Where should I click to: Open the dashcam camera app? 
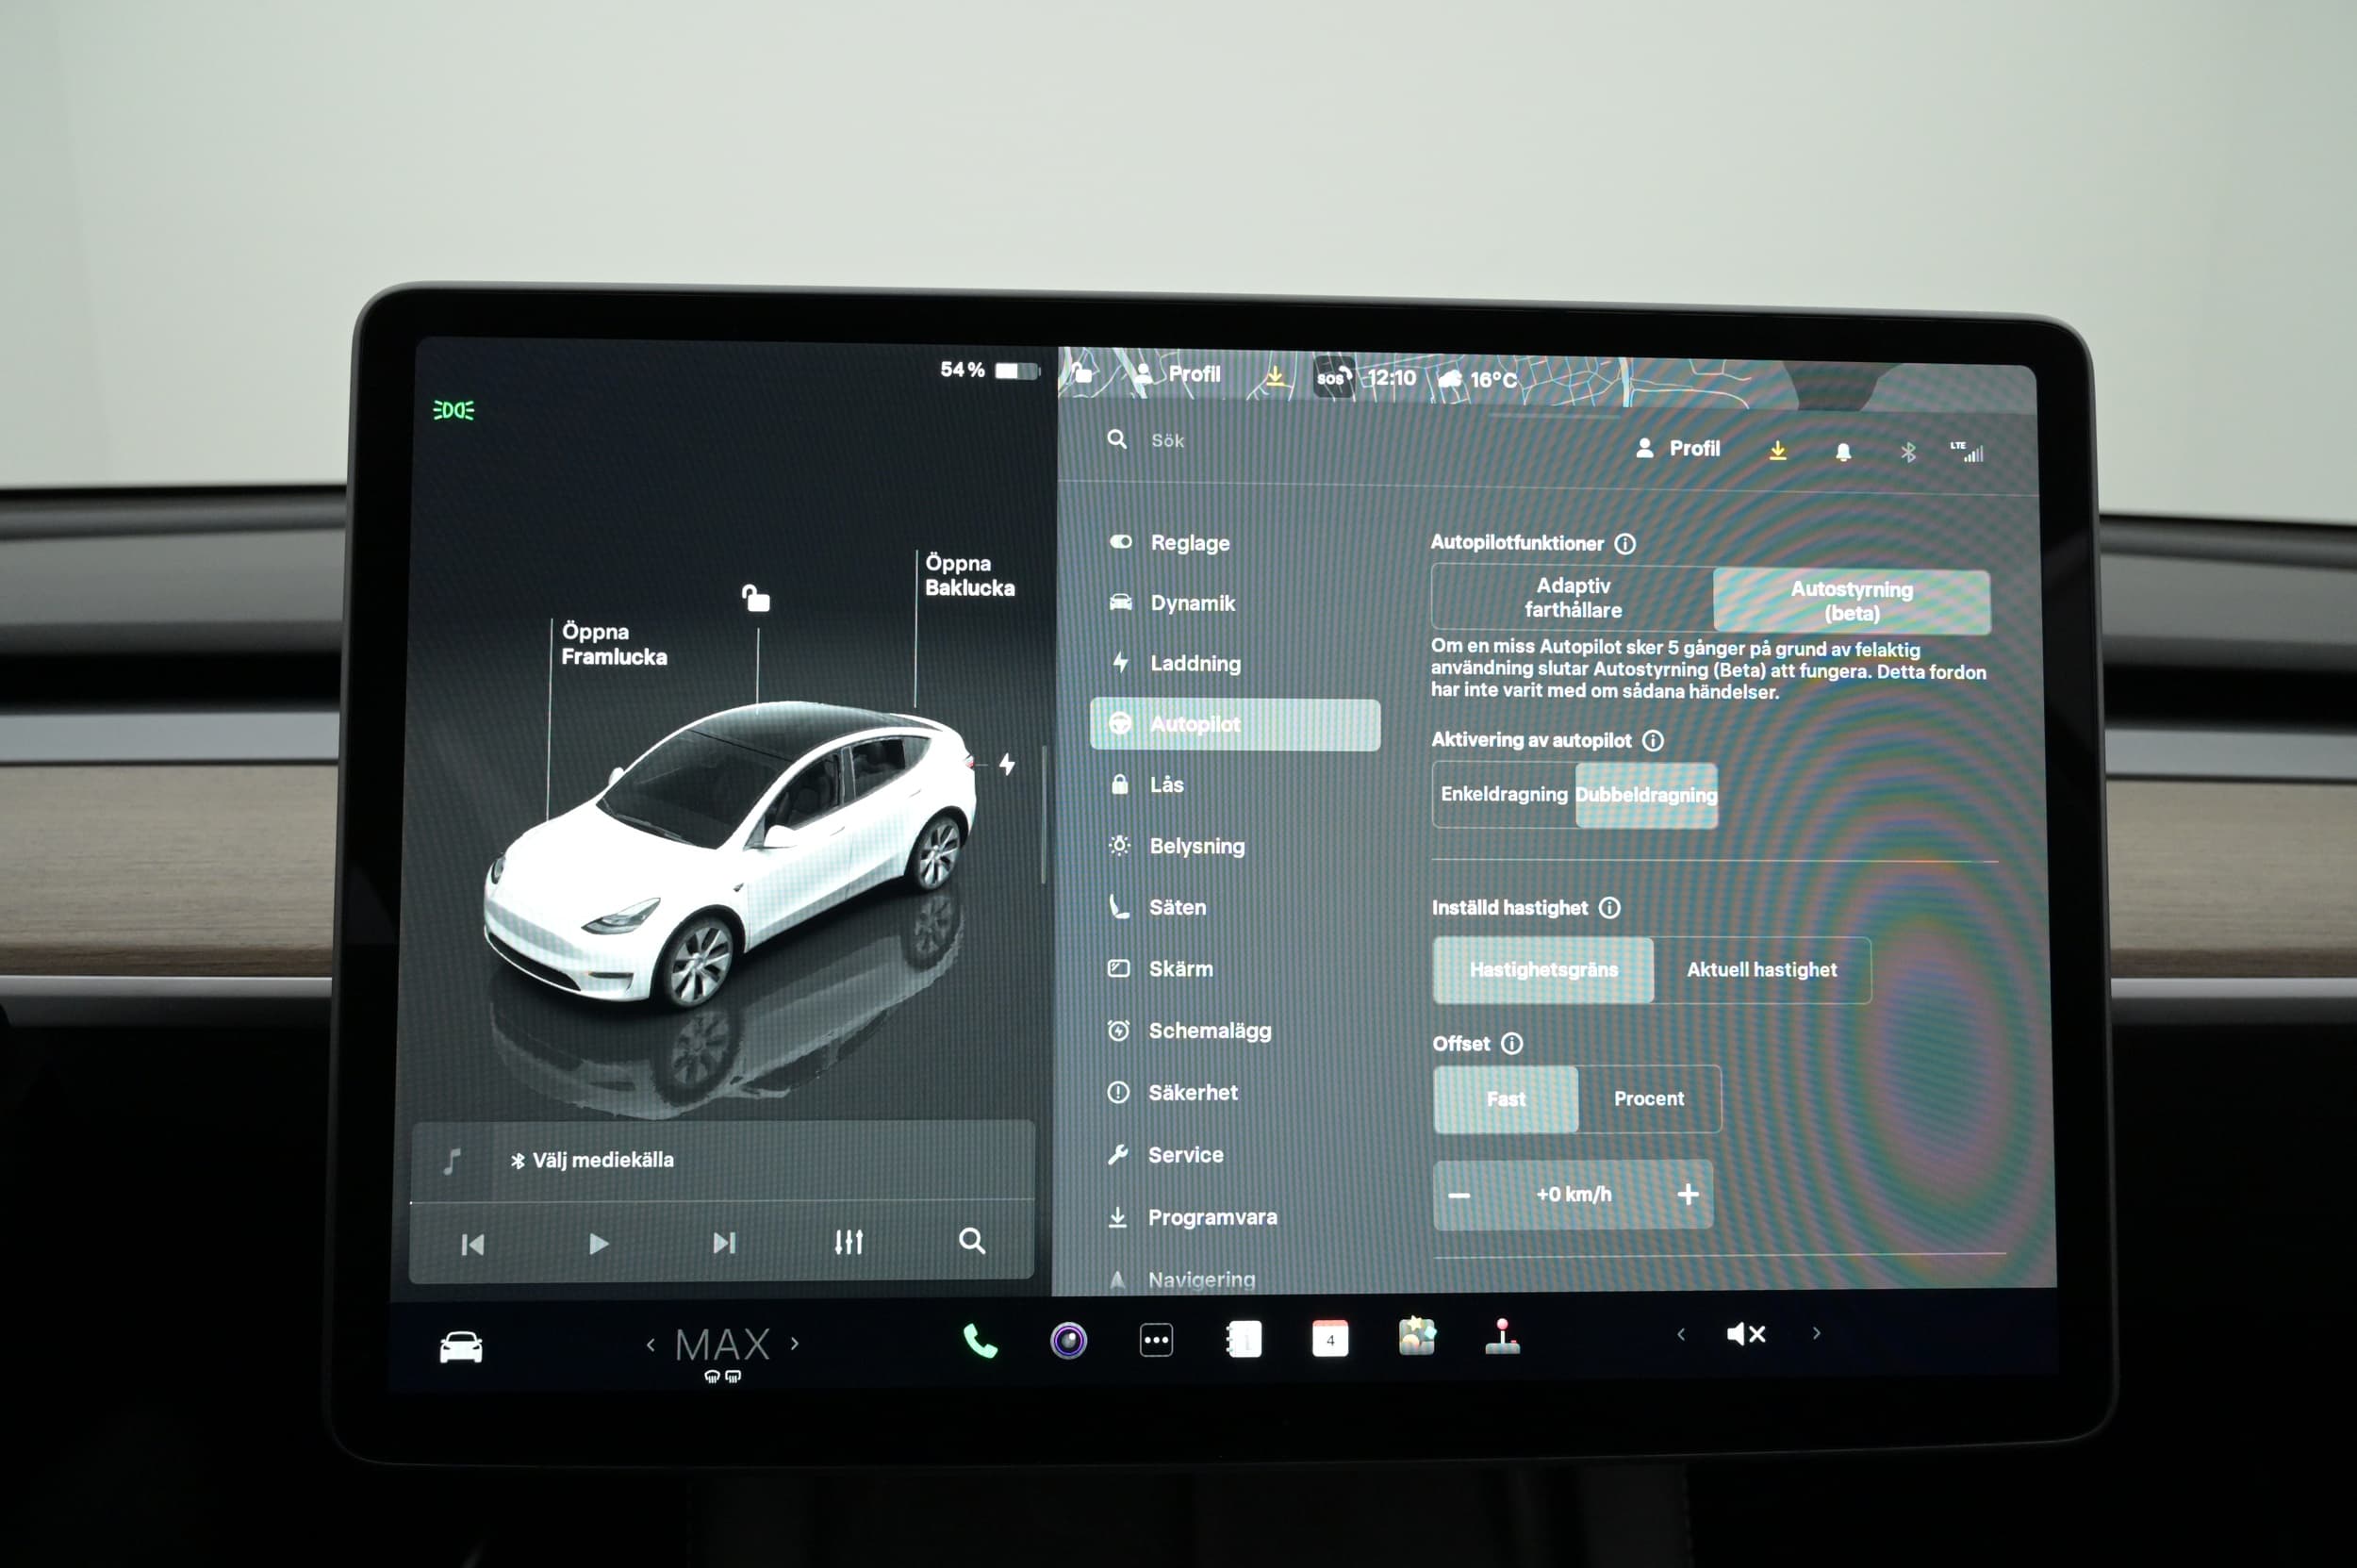(x=1068, y=1340)
